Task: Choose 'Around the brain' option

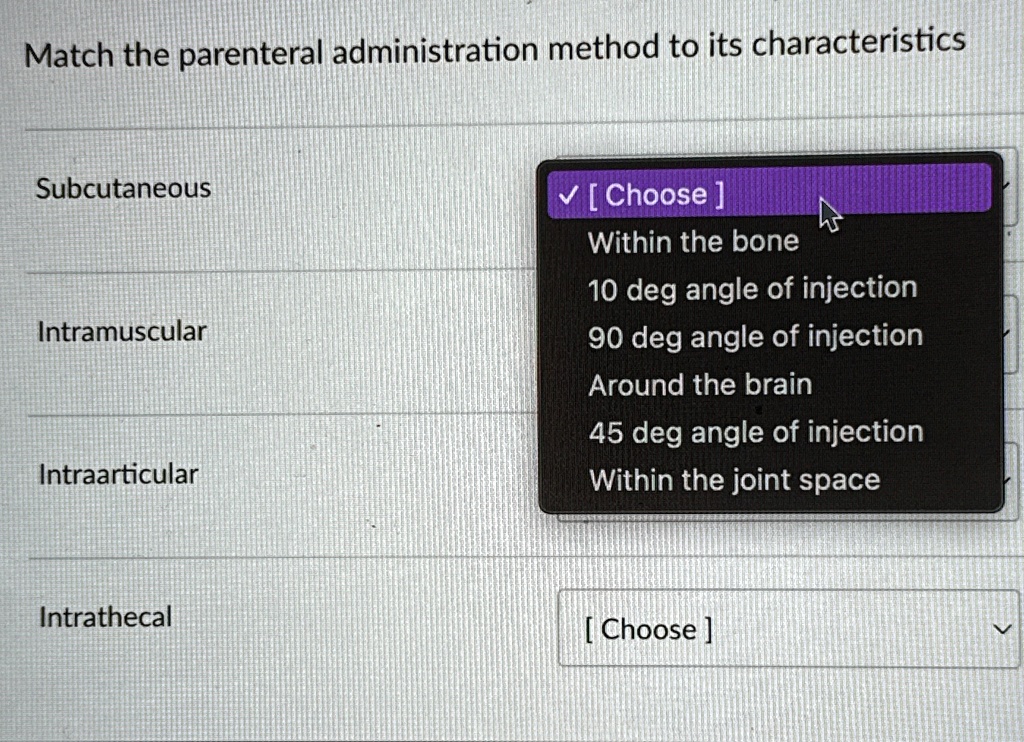Action: pos(699,384)
